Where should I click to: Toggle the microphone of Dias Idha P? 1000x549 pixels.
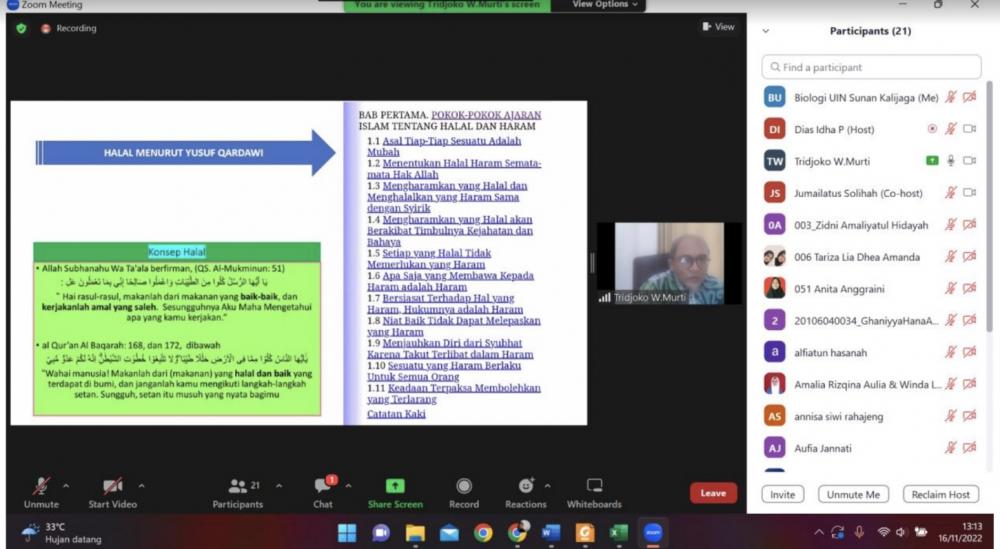coord(951,129)
